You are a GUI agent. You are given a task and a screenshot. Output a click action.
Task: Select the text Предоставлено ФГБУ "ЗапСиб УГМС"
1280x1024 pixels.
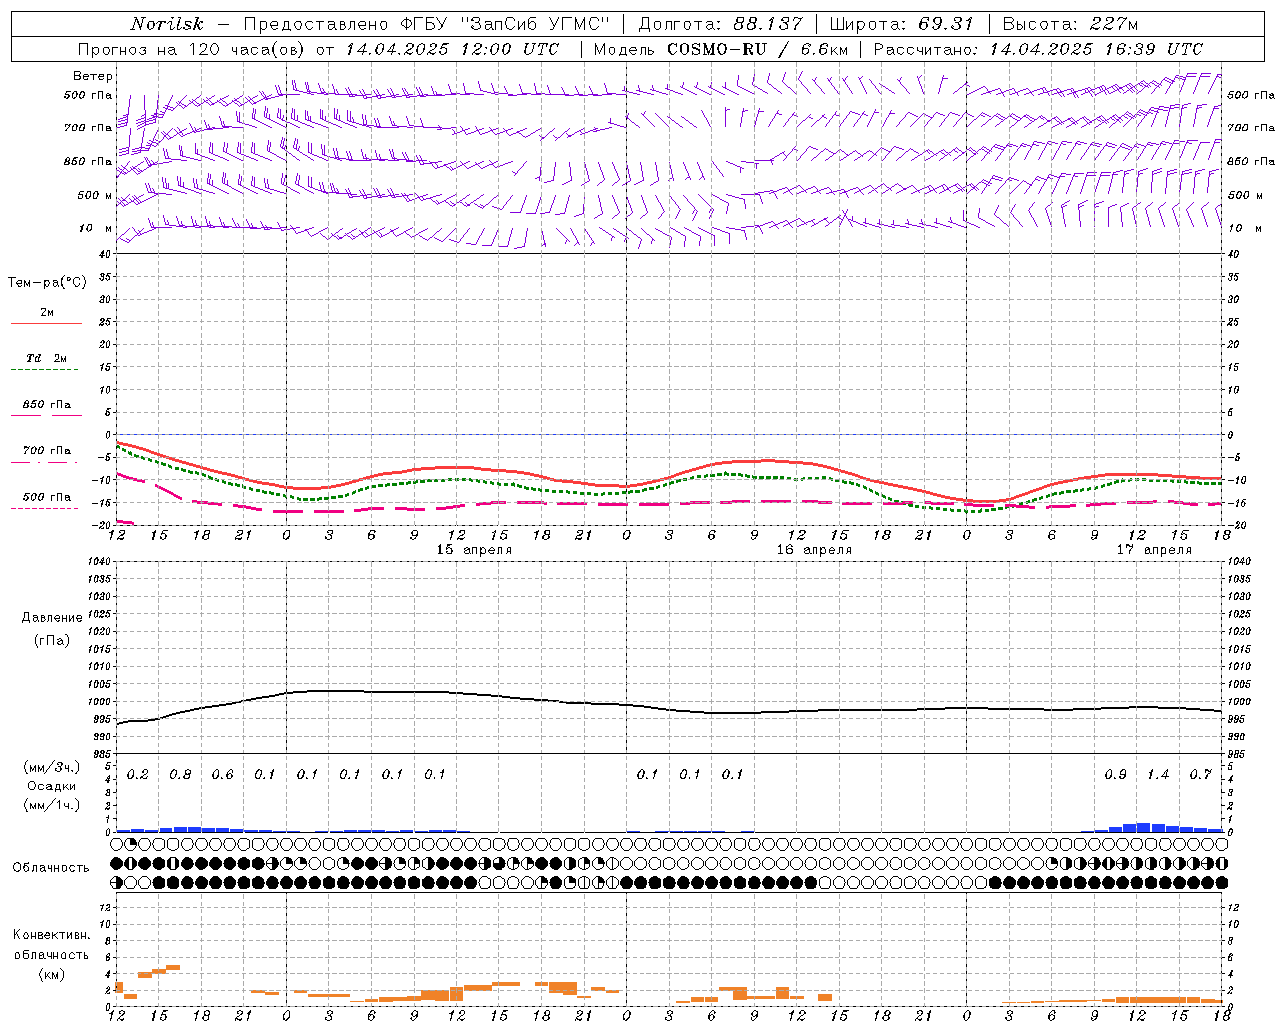pos(426,24)
